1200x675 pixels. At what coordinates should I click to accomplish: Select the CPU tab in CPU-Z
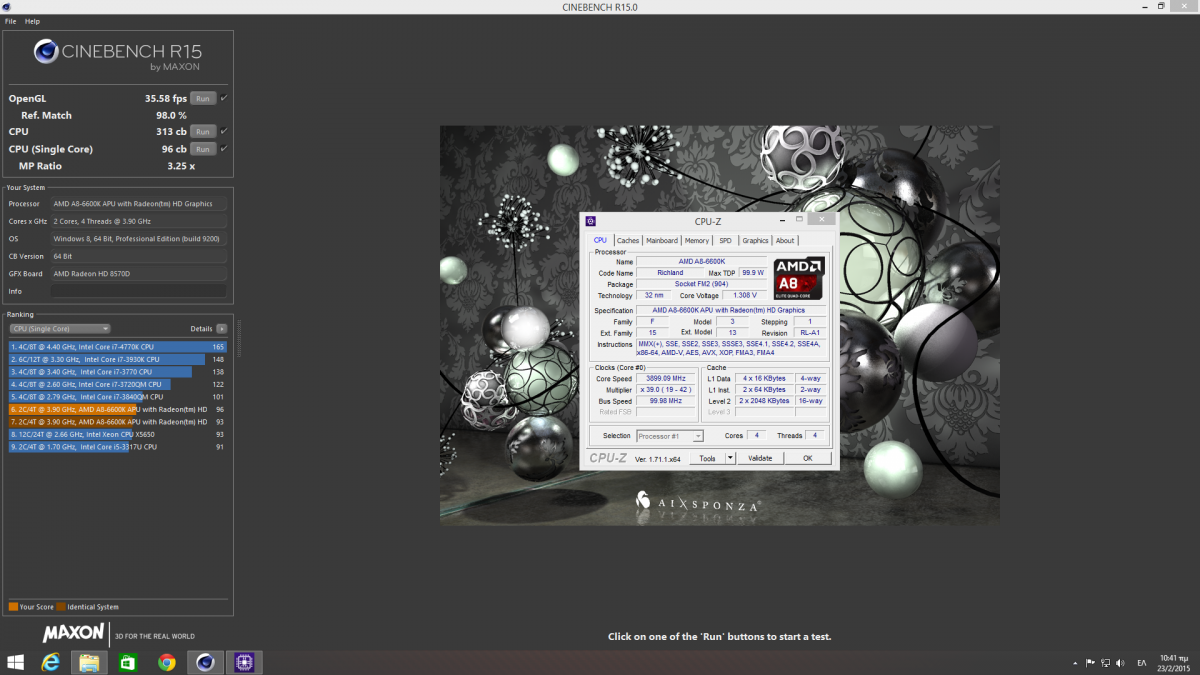pos(600,240)
